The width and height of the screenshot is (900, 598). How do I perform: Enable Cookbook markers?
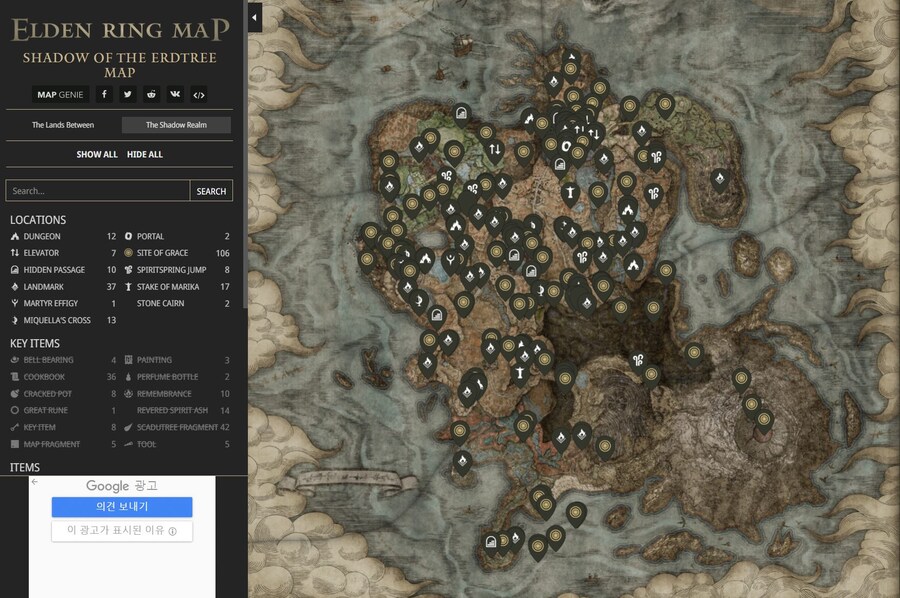[x=63, y=377]
